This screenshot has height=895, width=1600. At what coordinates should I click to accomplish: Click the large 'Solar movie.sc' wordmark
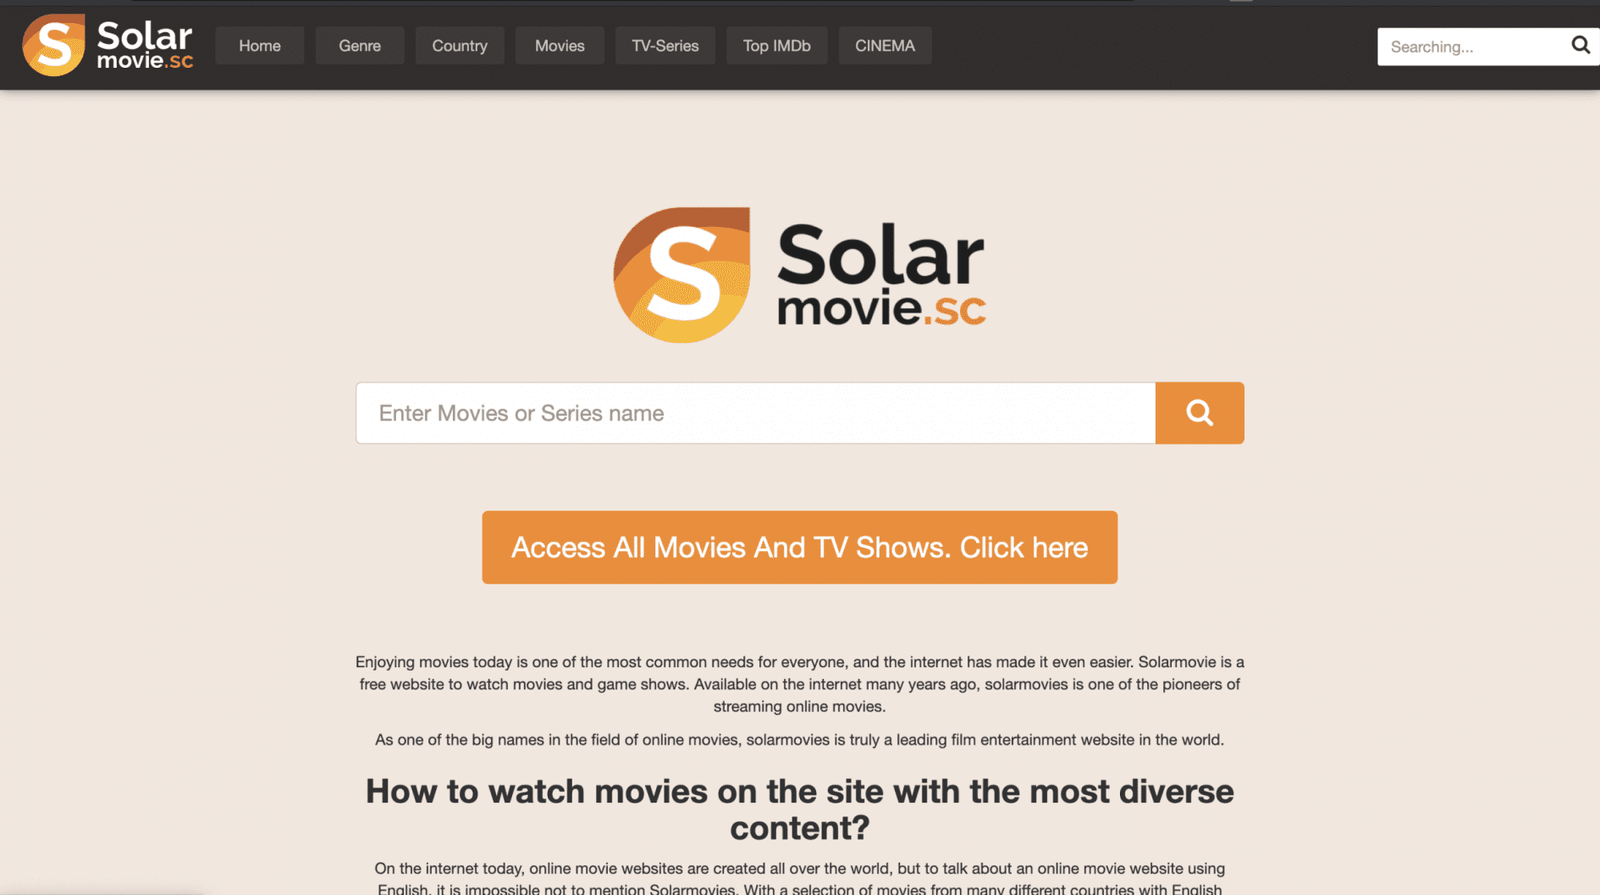pyautogui.click(x=881, y=274)
